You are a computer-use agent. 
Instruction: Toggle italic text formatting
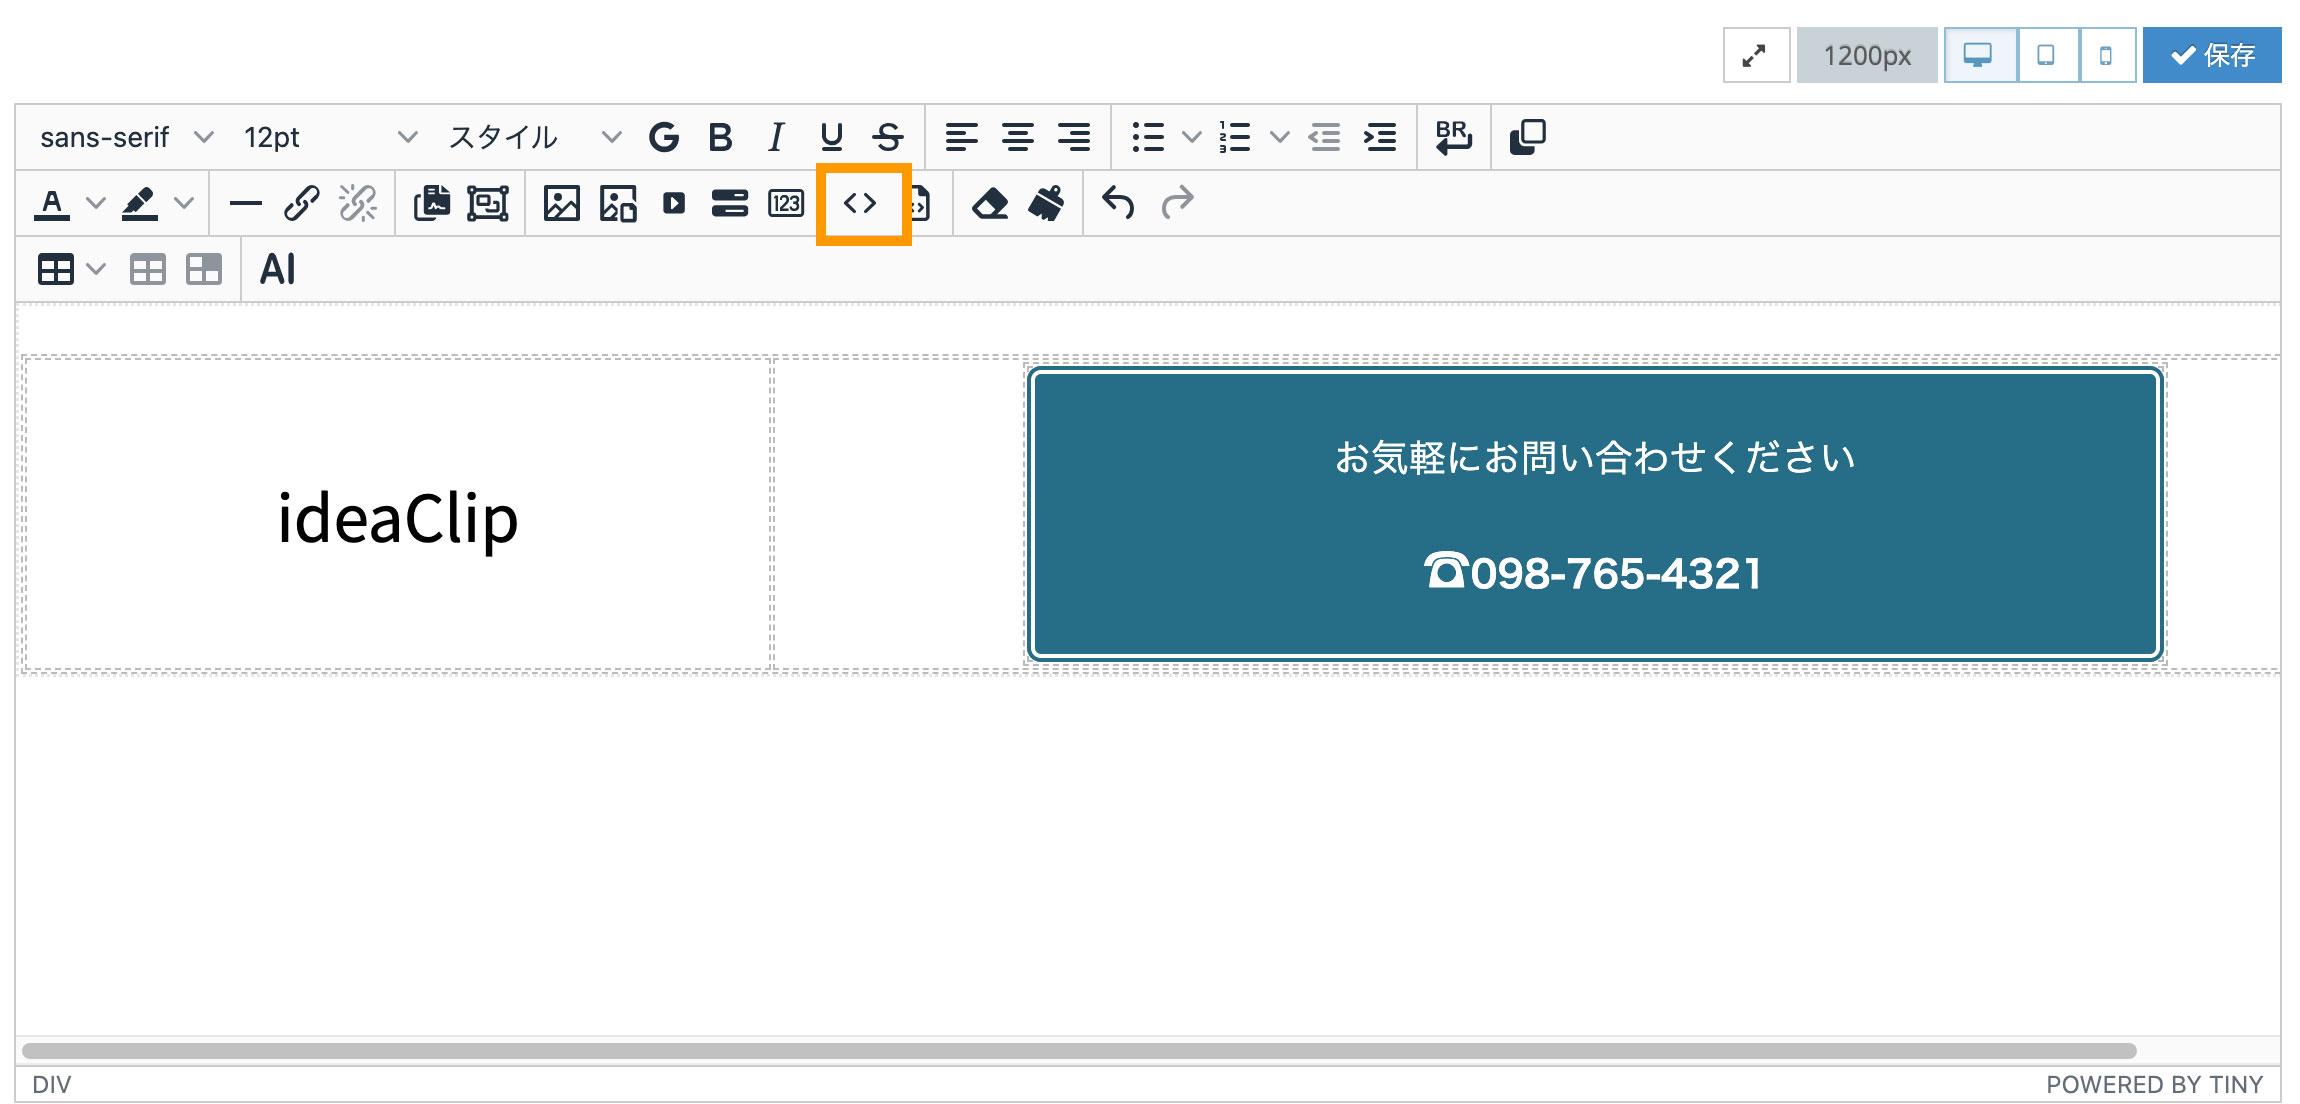pos(775,137)
